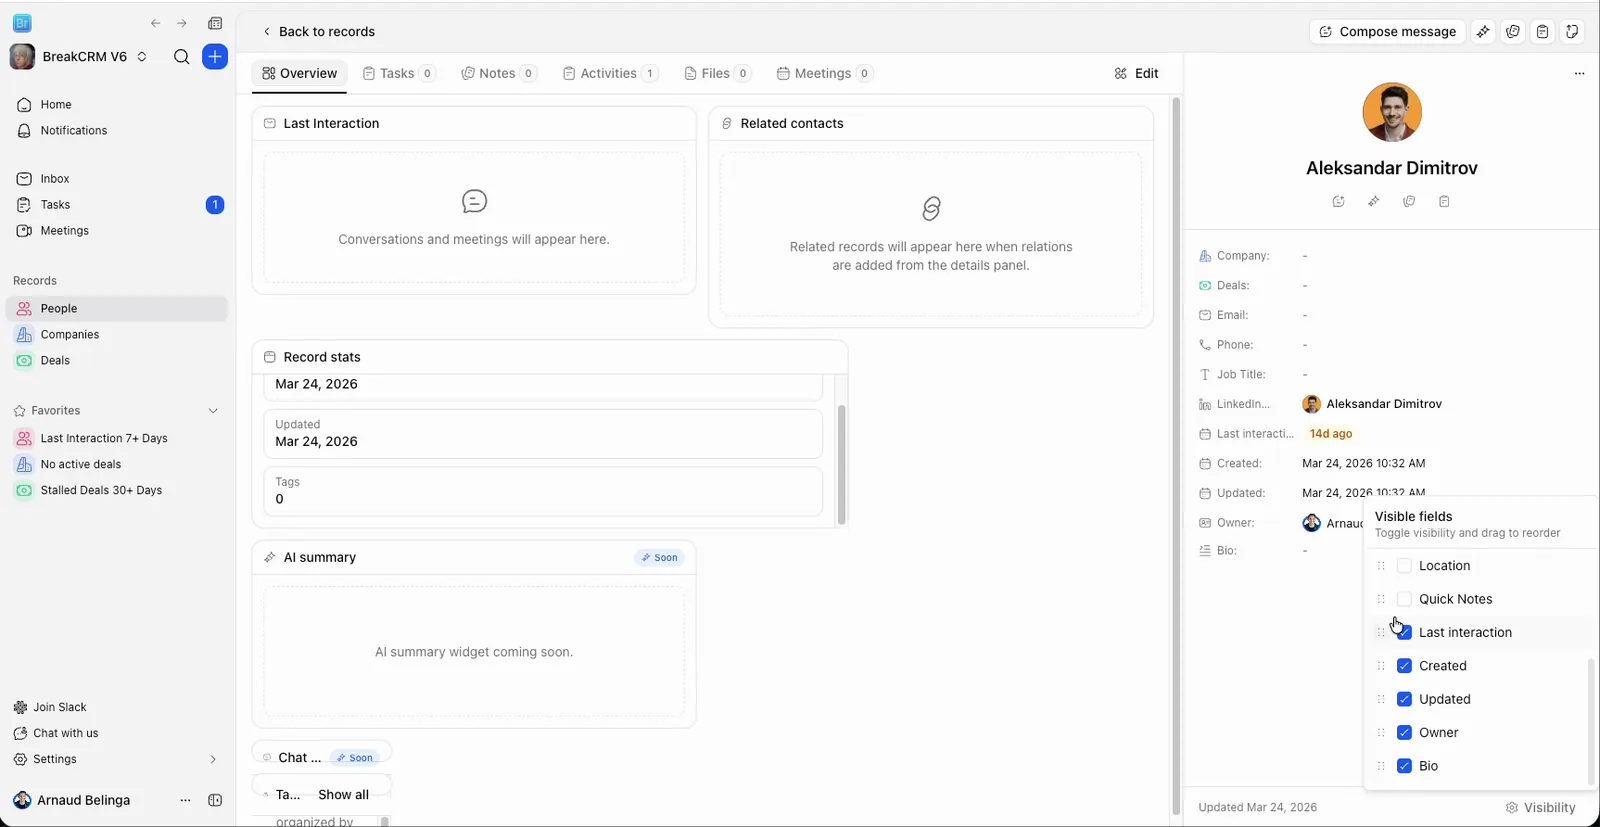Click the Visibility button at panel bottom
Screen dimensions: 1600x827
click(1540, 808)
